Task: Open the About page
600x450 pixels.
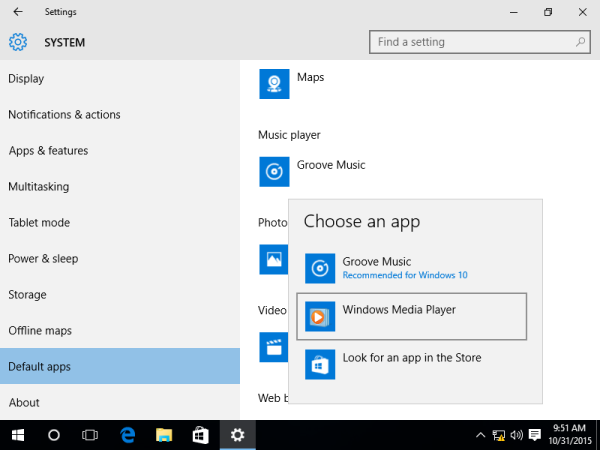Action: (120, 402)
